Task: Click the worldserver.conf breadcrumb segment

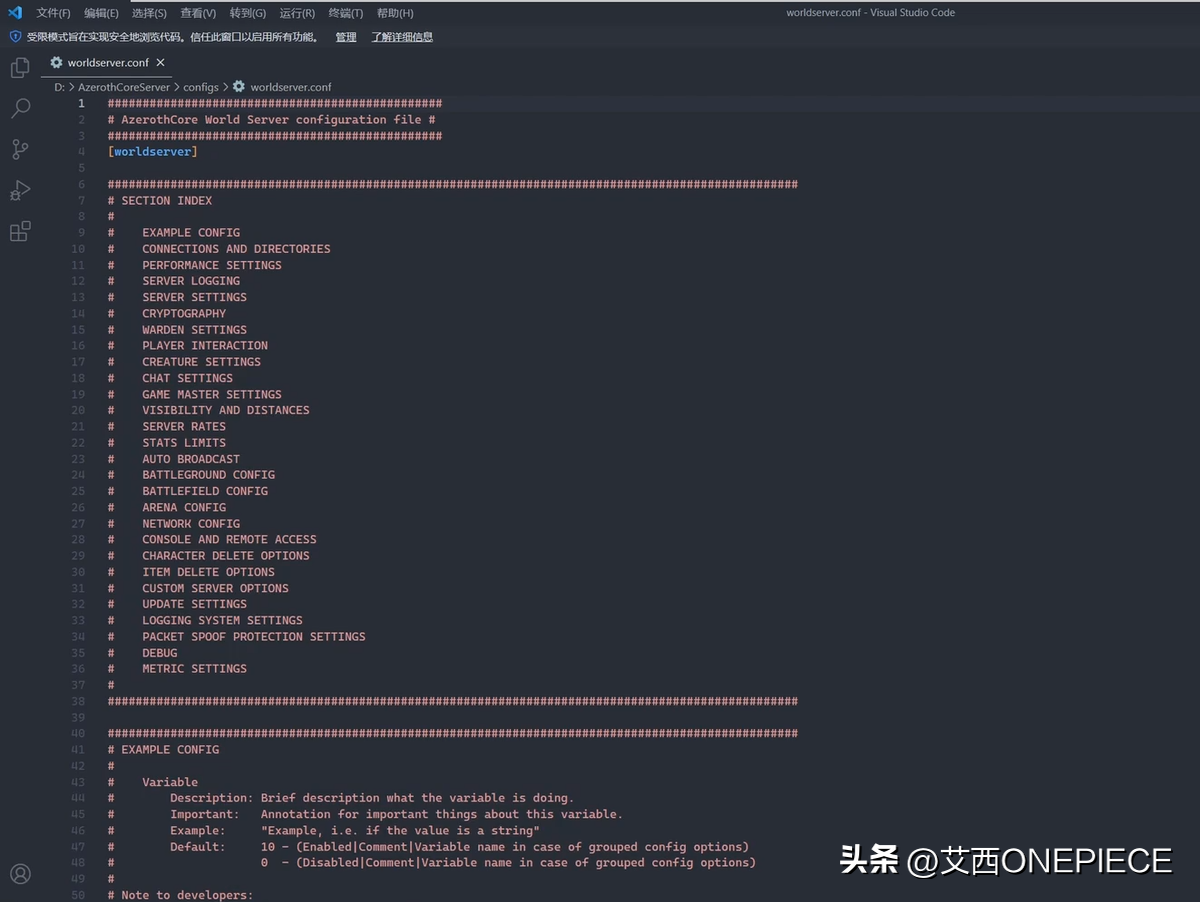Action: [291, 87]
